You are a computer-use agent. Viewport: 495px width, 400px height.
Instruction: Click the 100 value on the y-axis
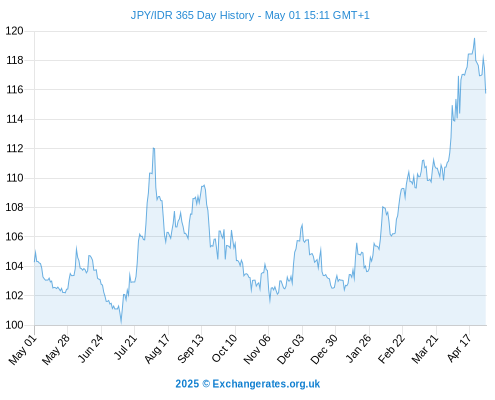15,325
